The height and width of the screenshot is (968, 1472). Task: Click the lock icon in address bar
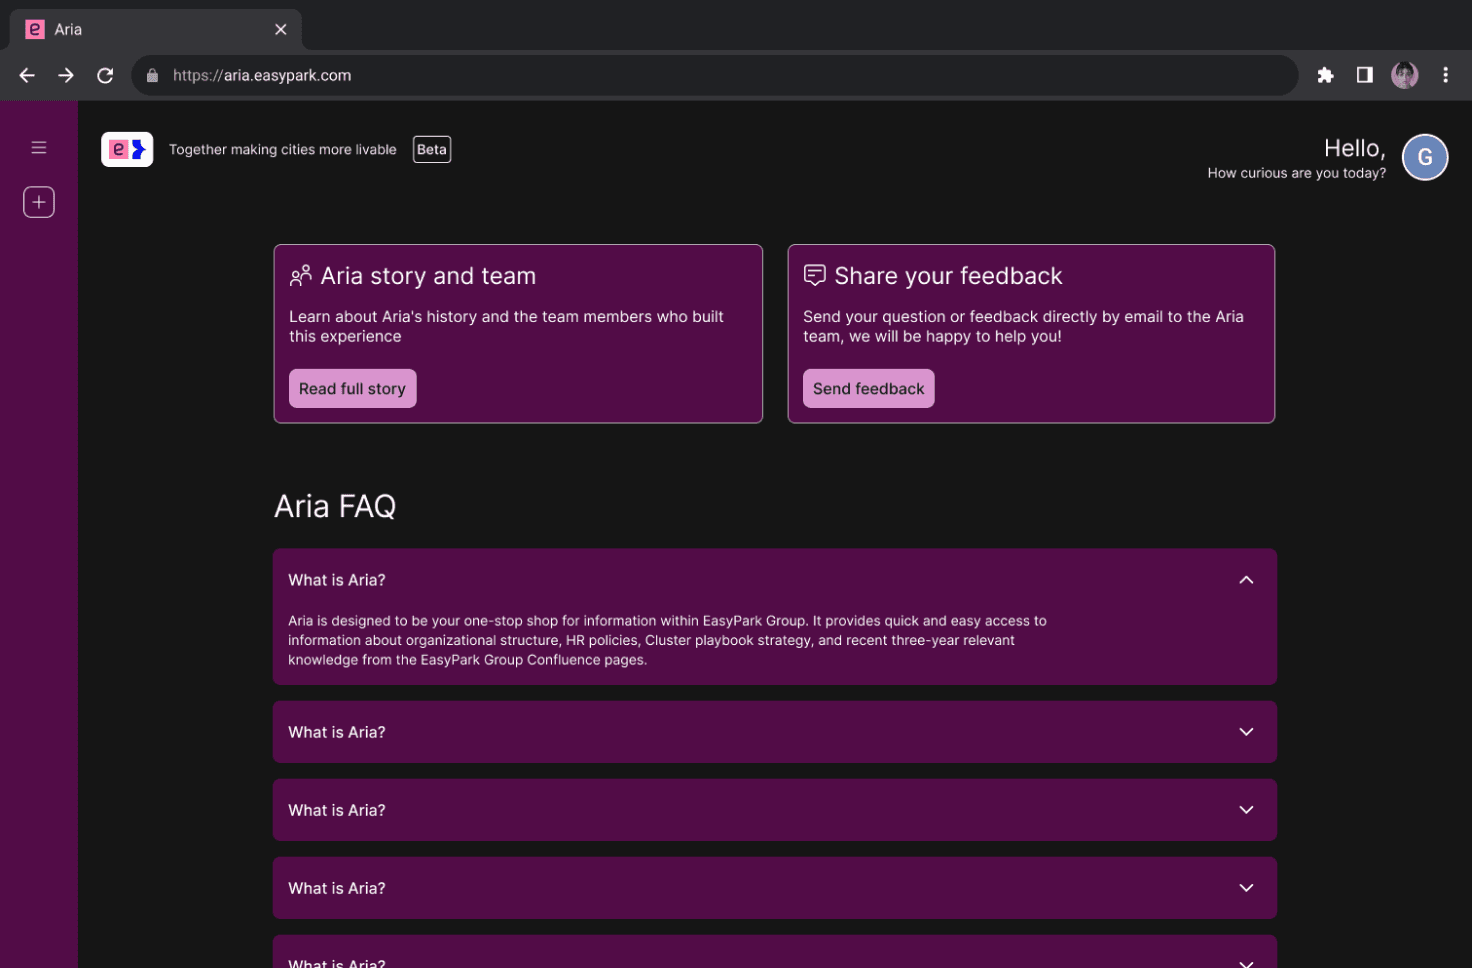[x=152, y=75]
